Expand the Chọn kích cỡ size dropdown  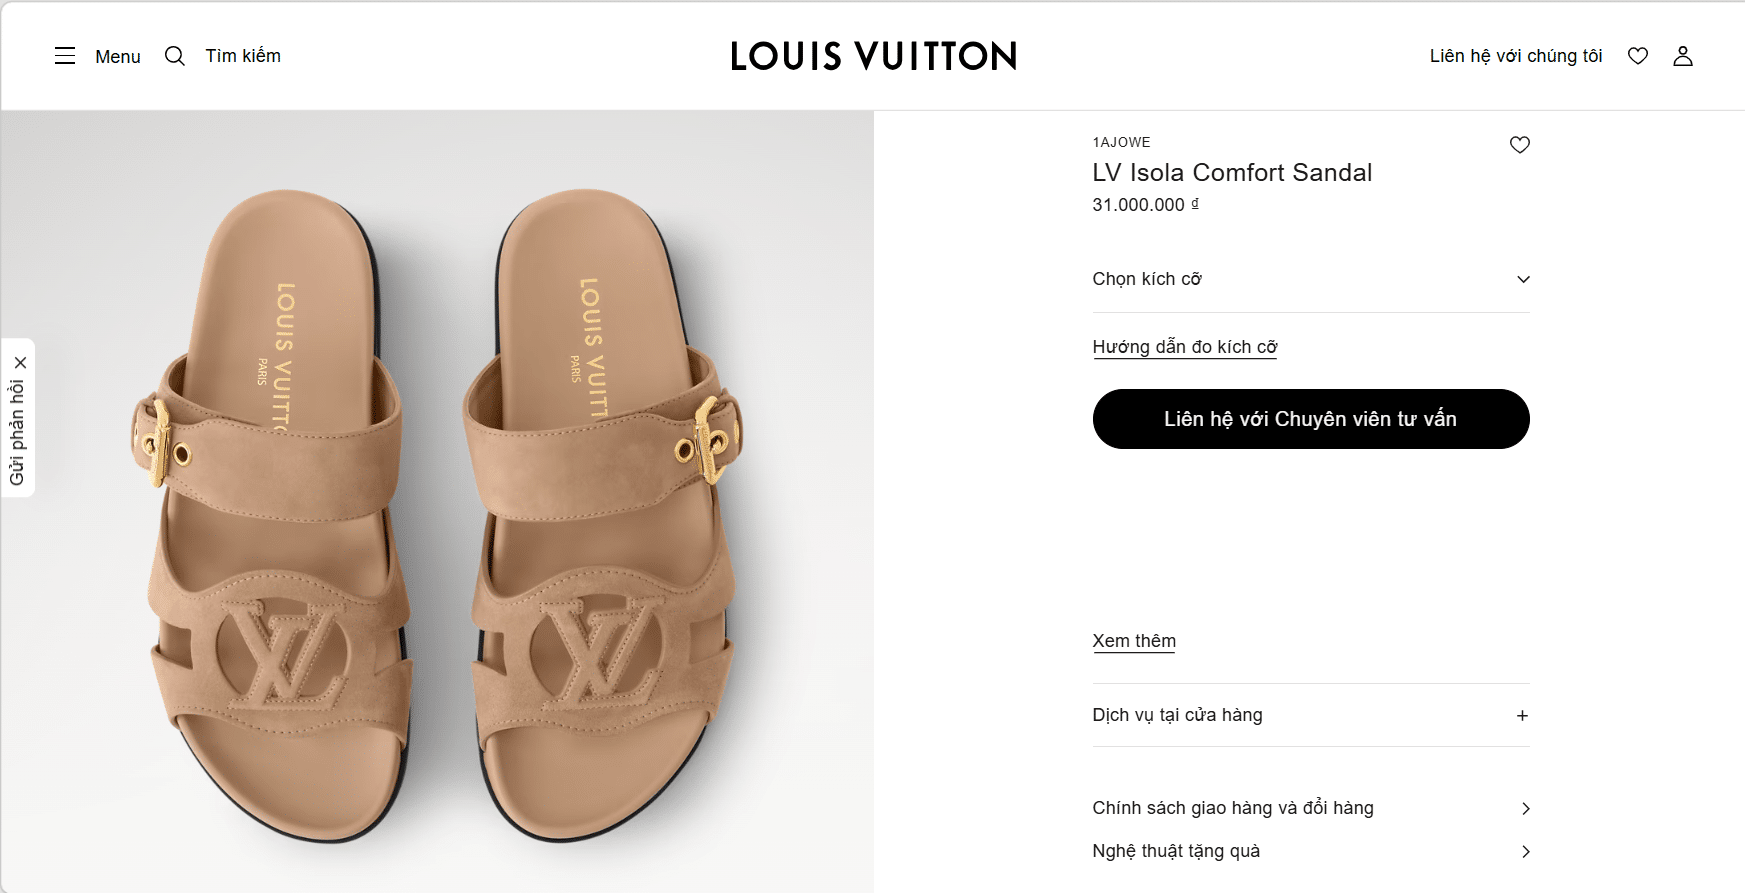(1310, 279)
